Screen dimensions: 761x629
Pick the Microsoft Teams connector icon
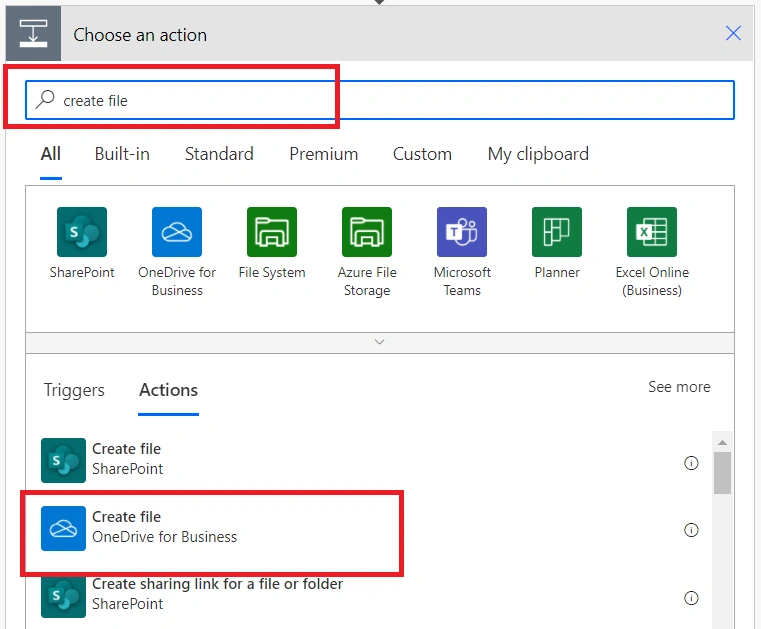point(462,232)
